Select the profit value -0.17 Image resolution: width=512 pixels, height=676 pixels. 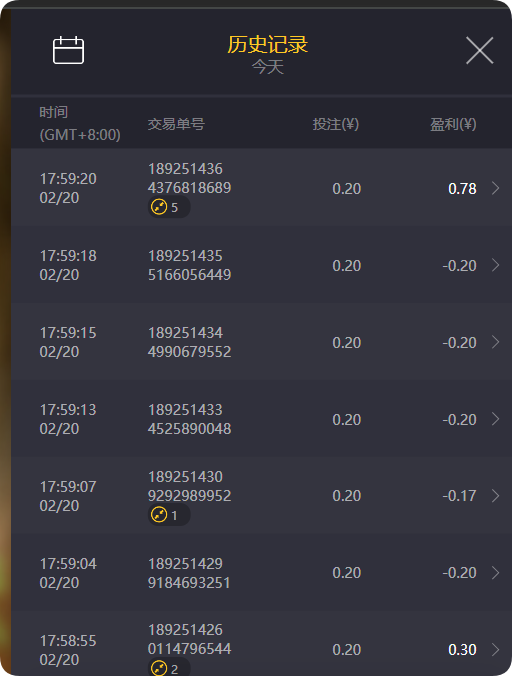(459, 496)
